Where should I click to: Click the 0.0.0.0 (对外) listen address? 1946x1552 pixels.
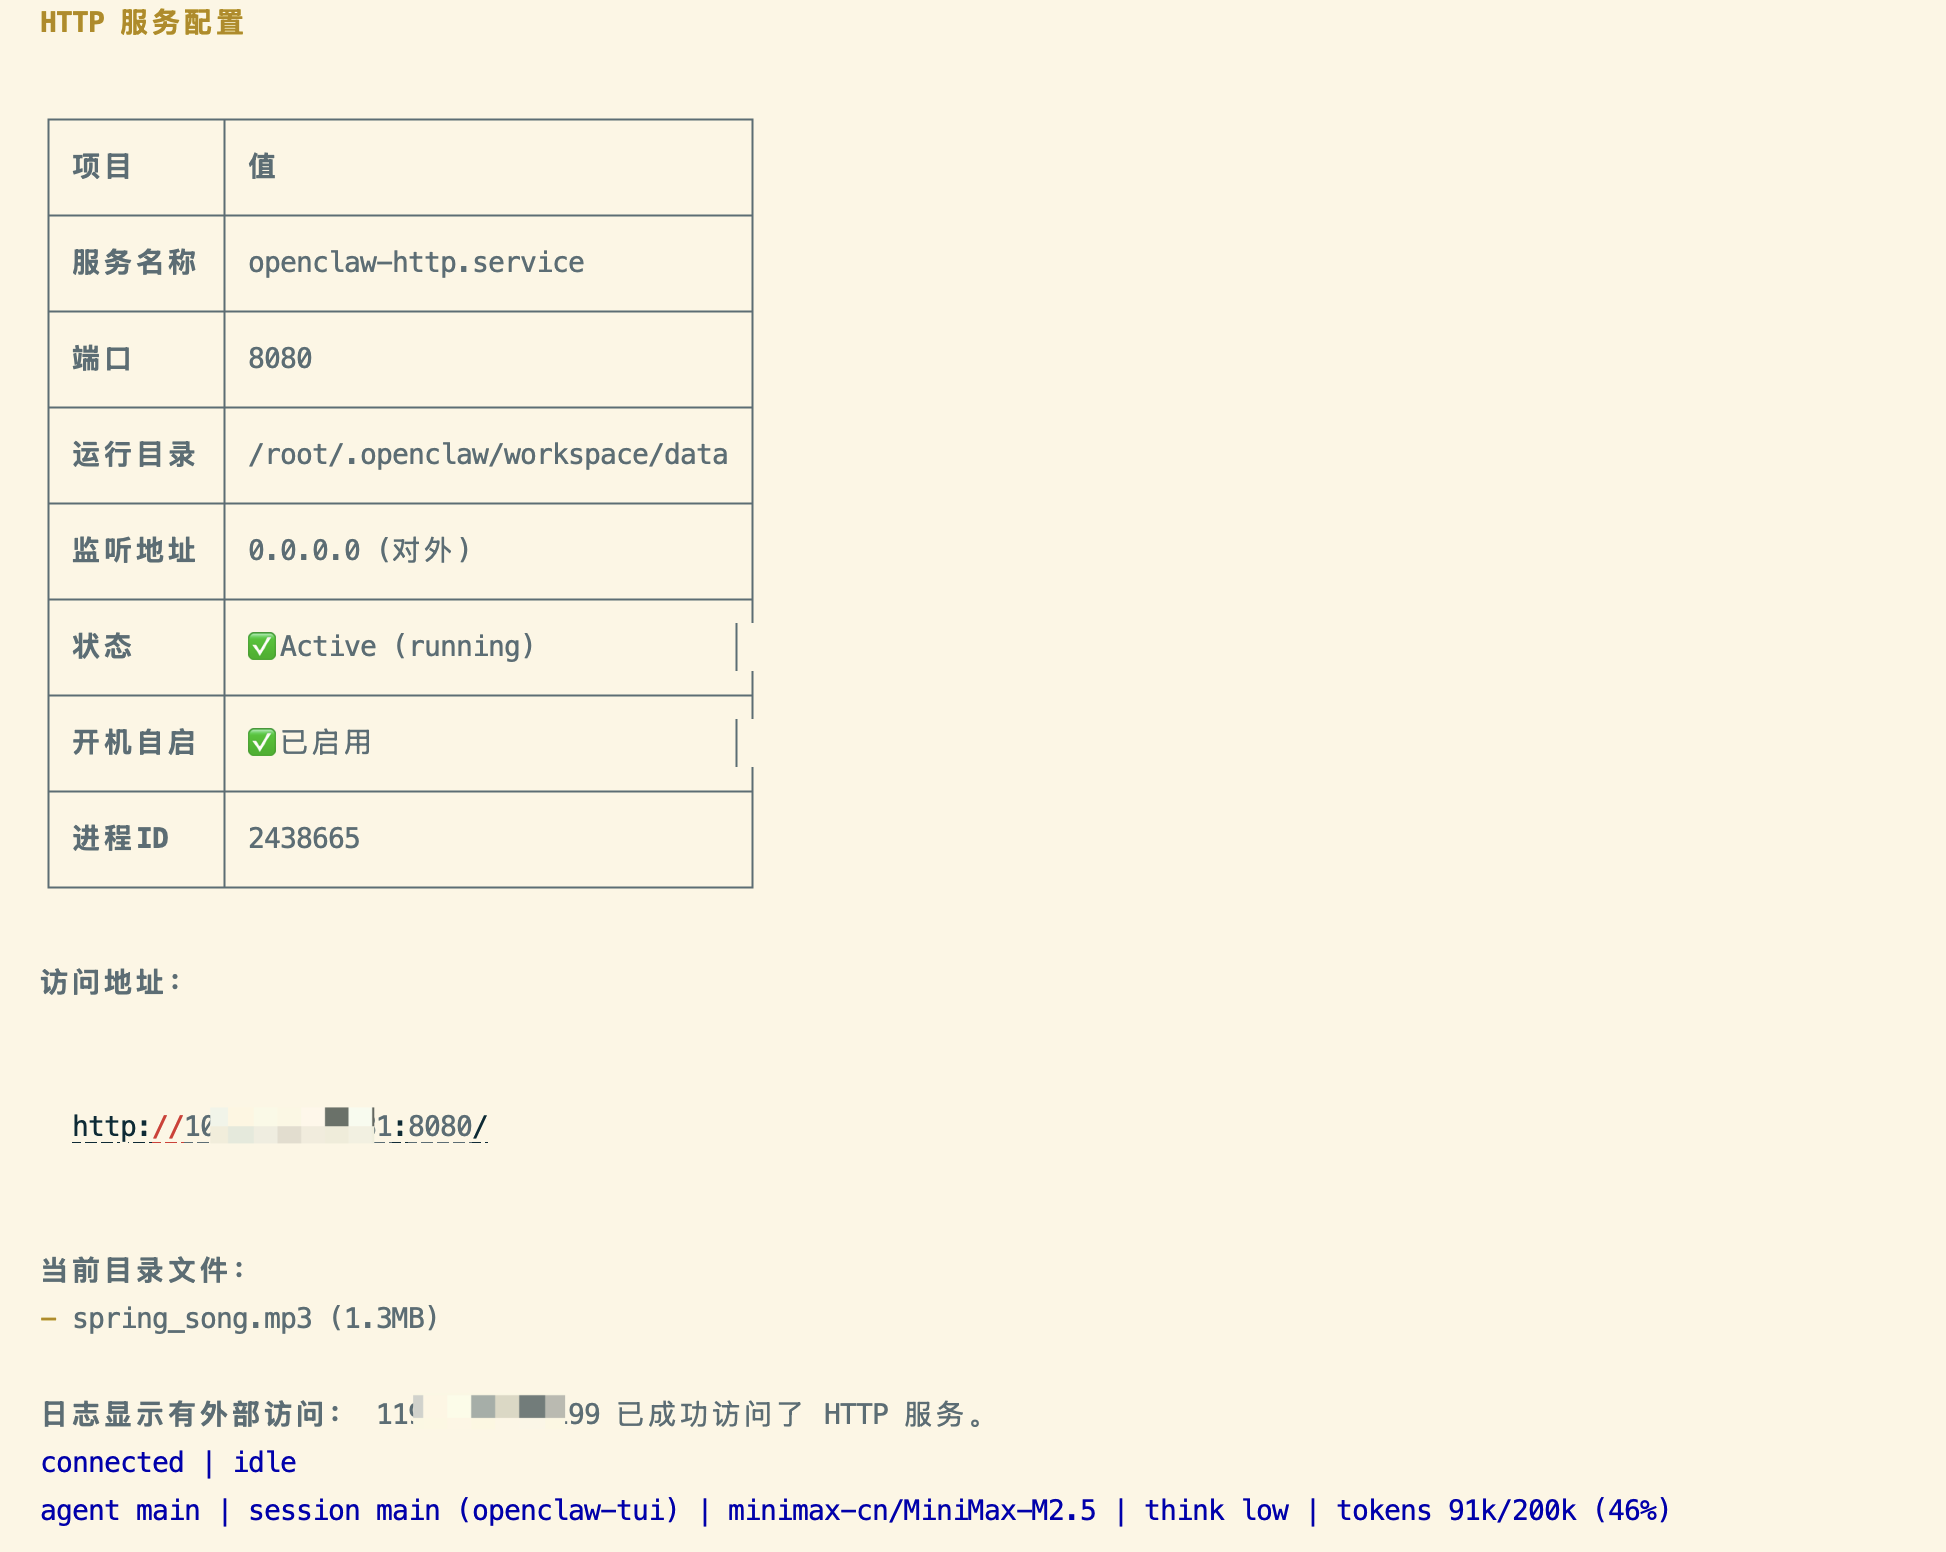(x=359, y=550)
